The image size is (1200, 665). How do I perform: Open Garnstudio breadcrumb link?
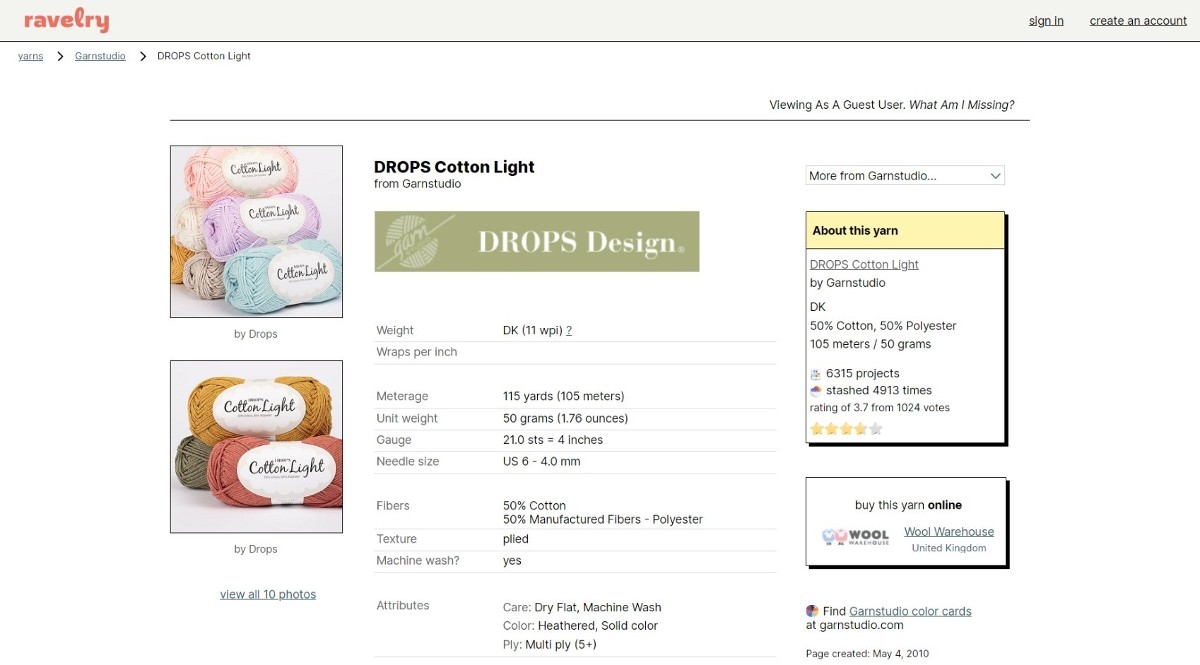[x=100, y=56]
